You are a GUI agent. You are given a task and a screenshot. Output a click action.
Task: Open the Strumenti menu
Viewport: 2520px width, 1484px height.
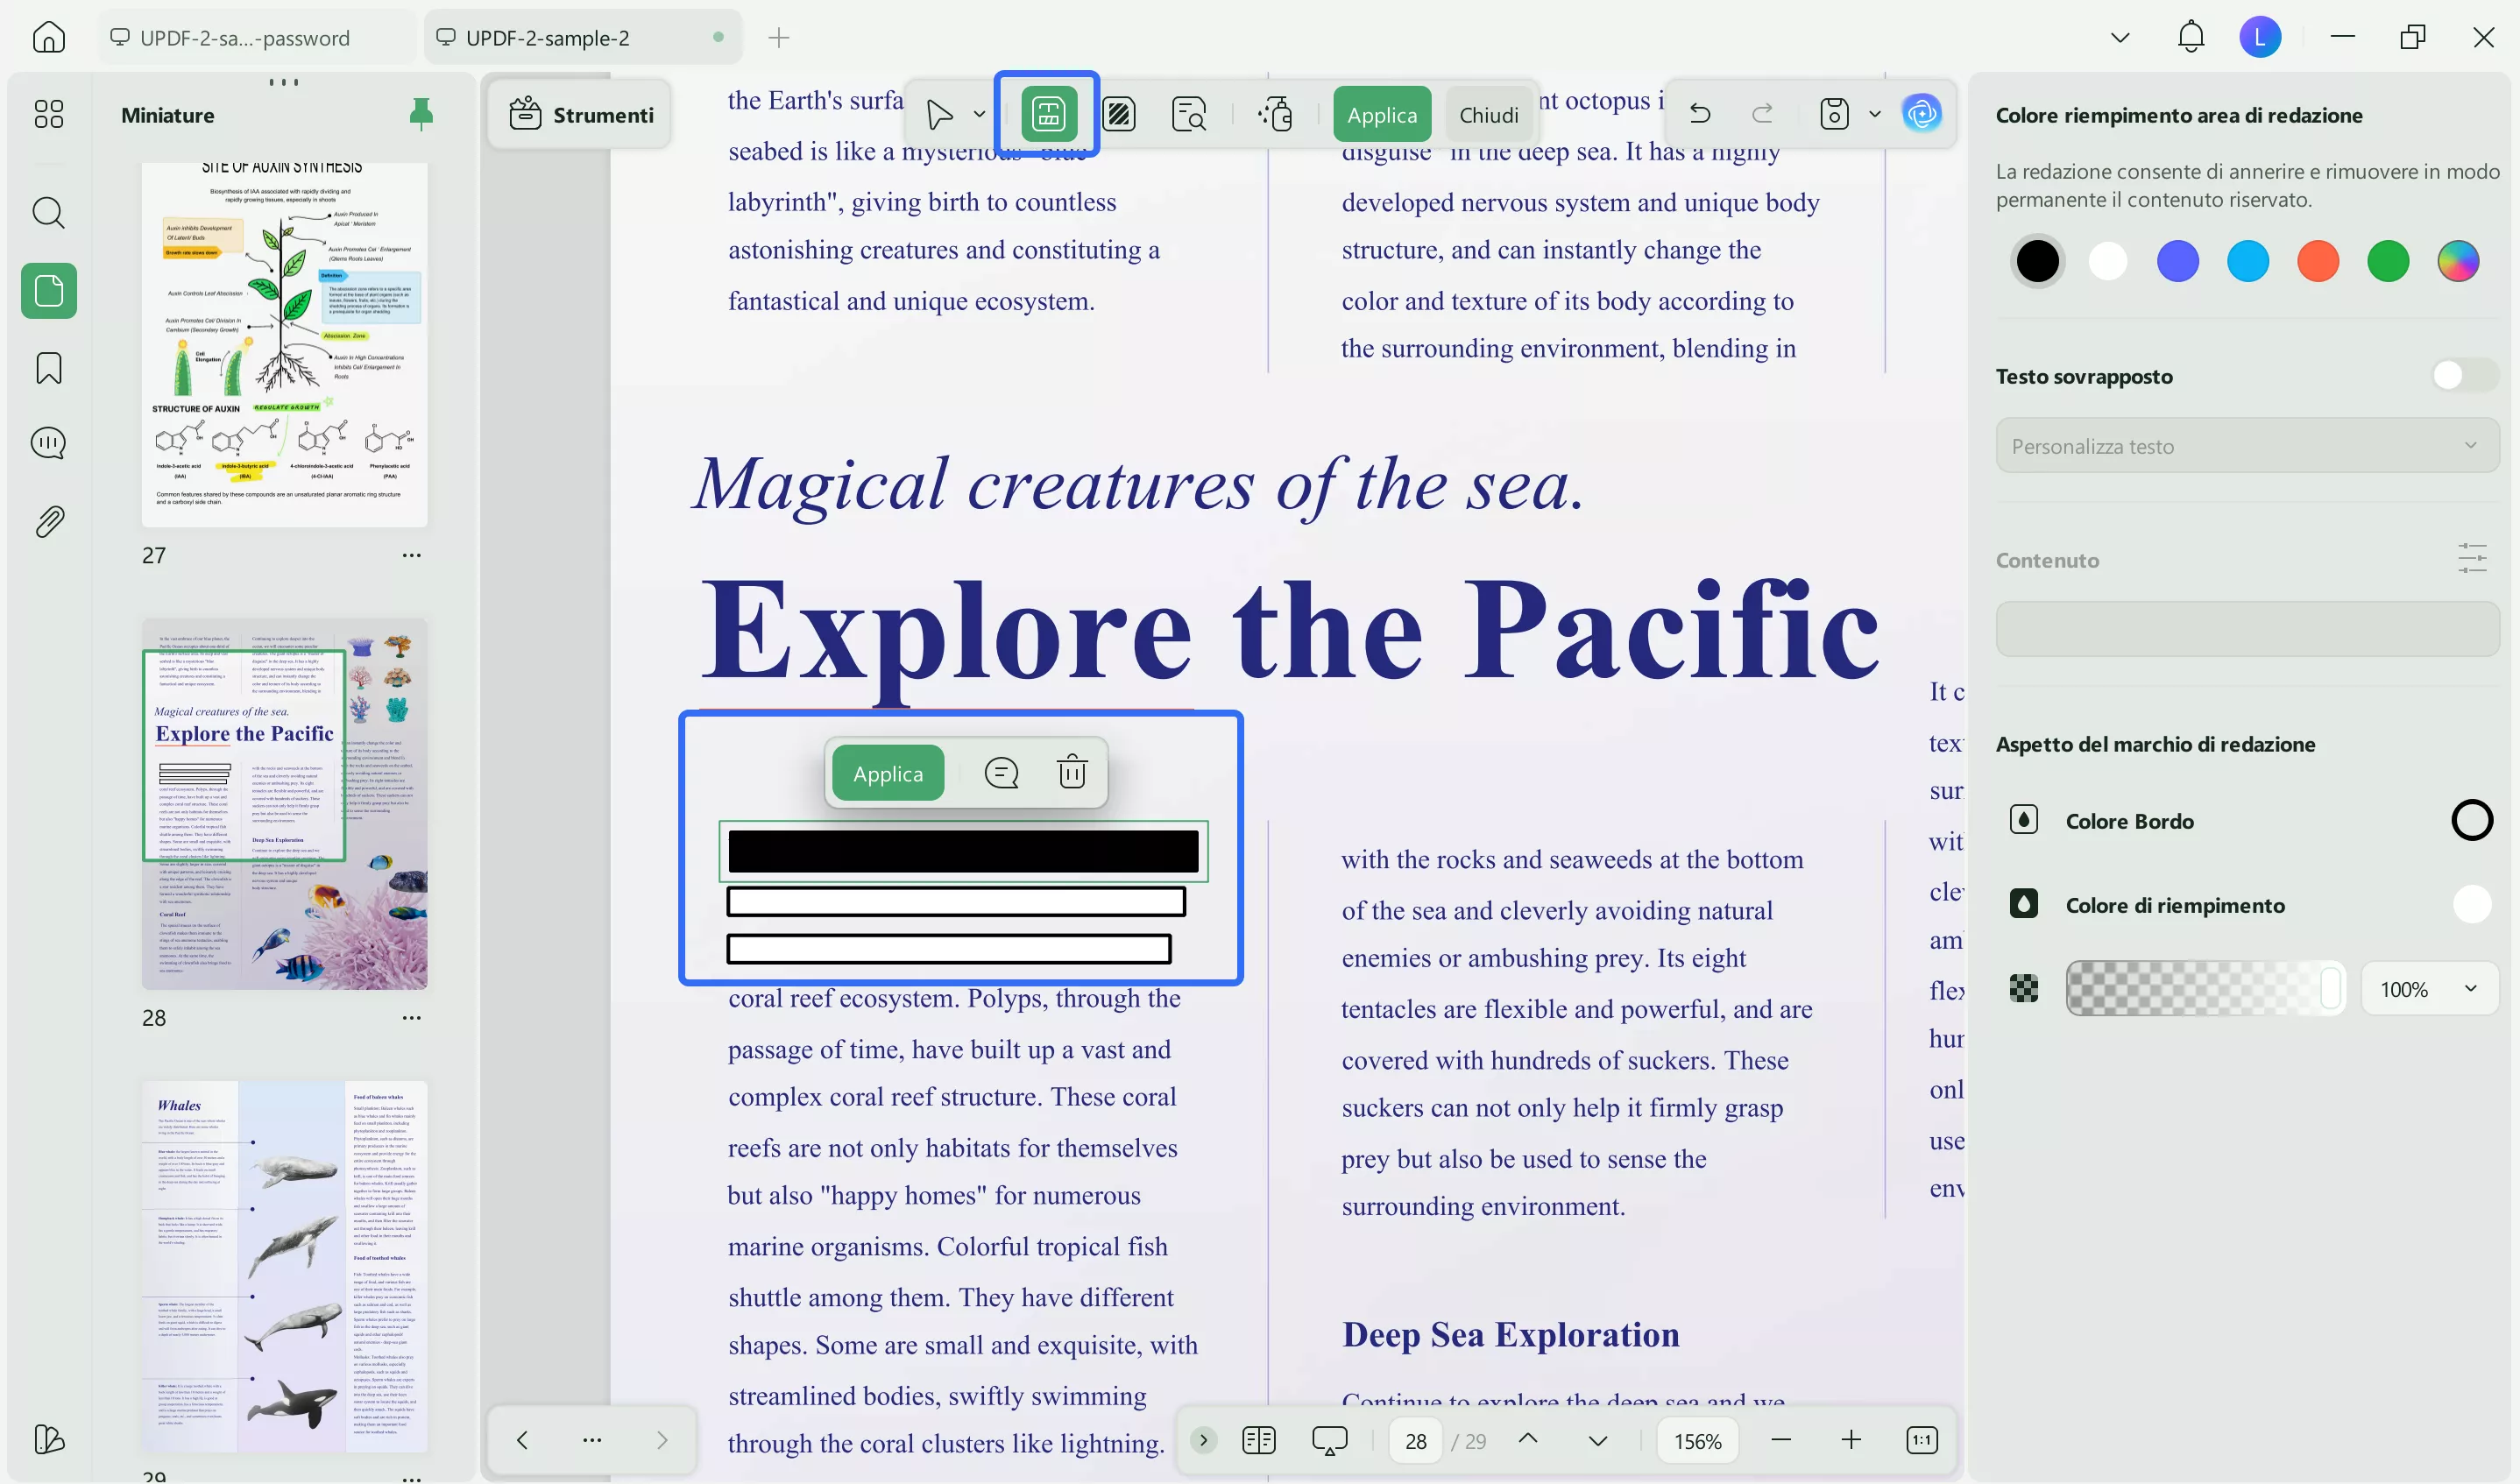tap(581, 115)
